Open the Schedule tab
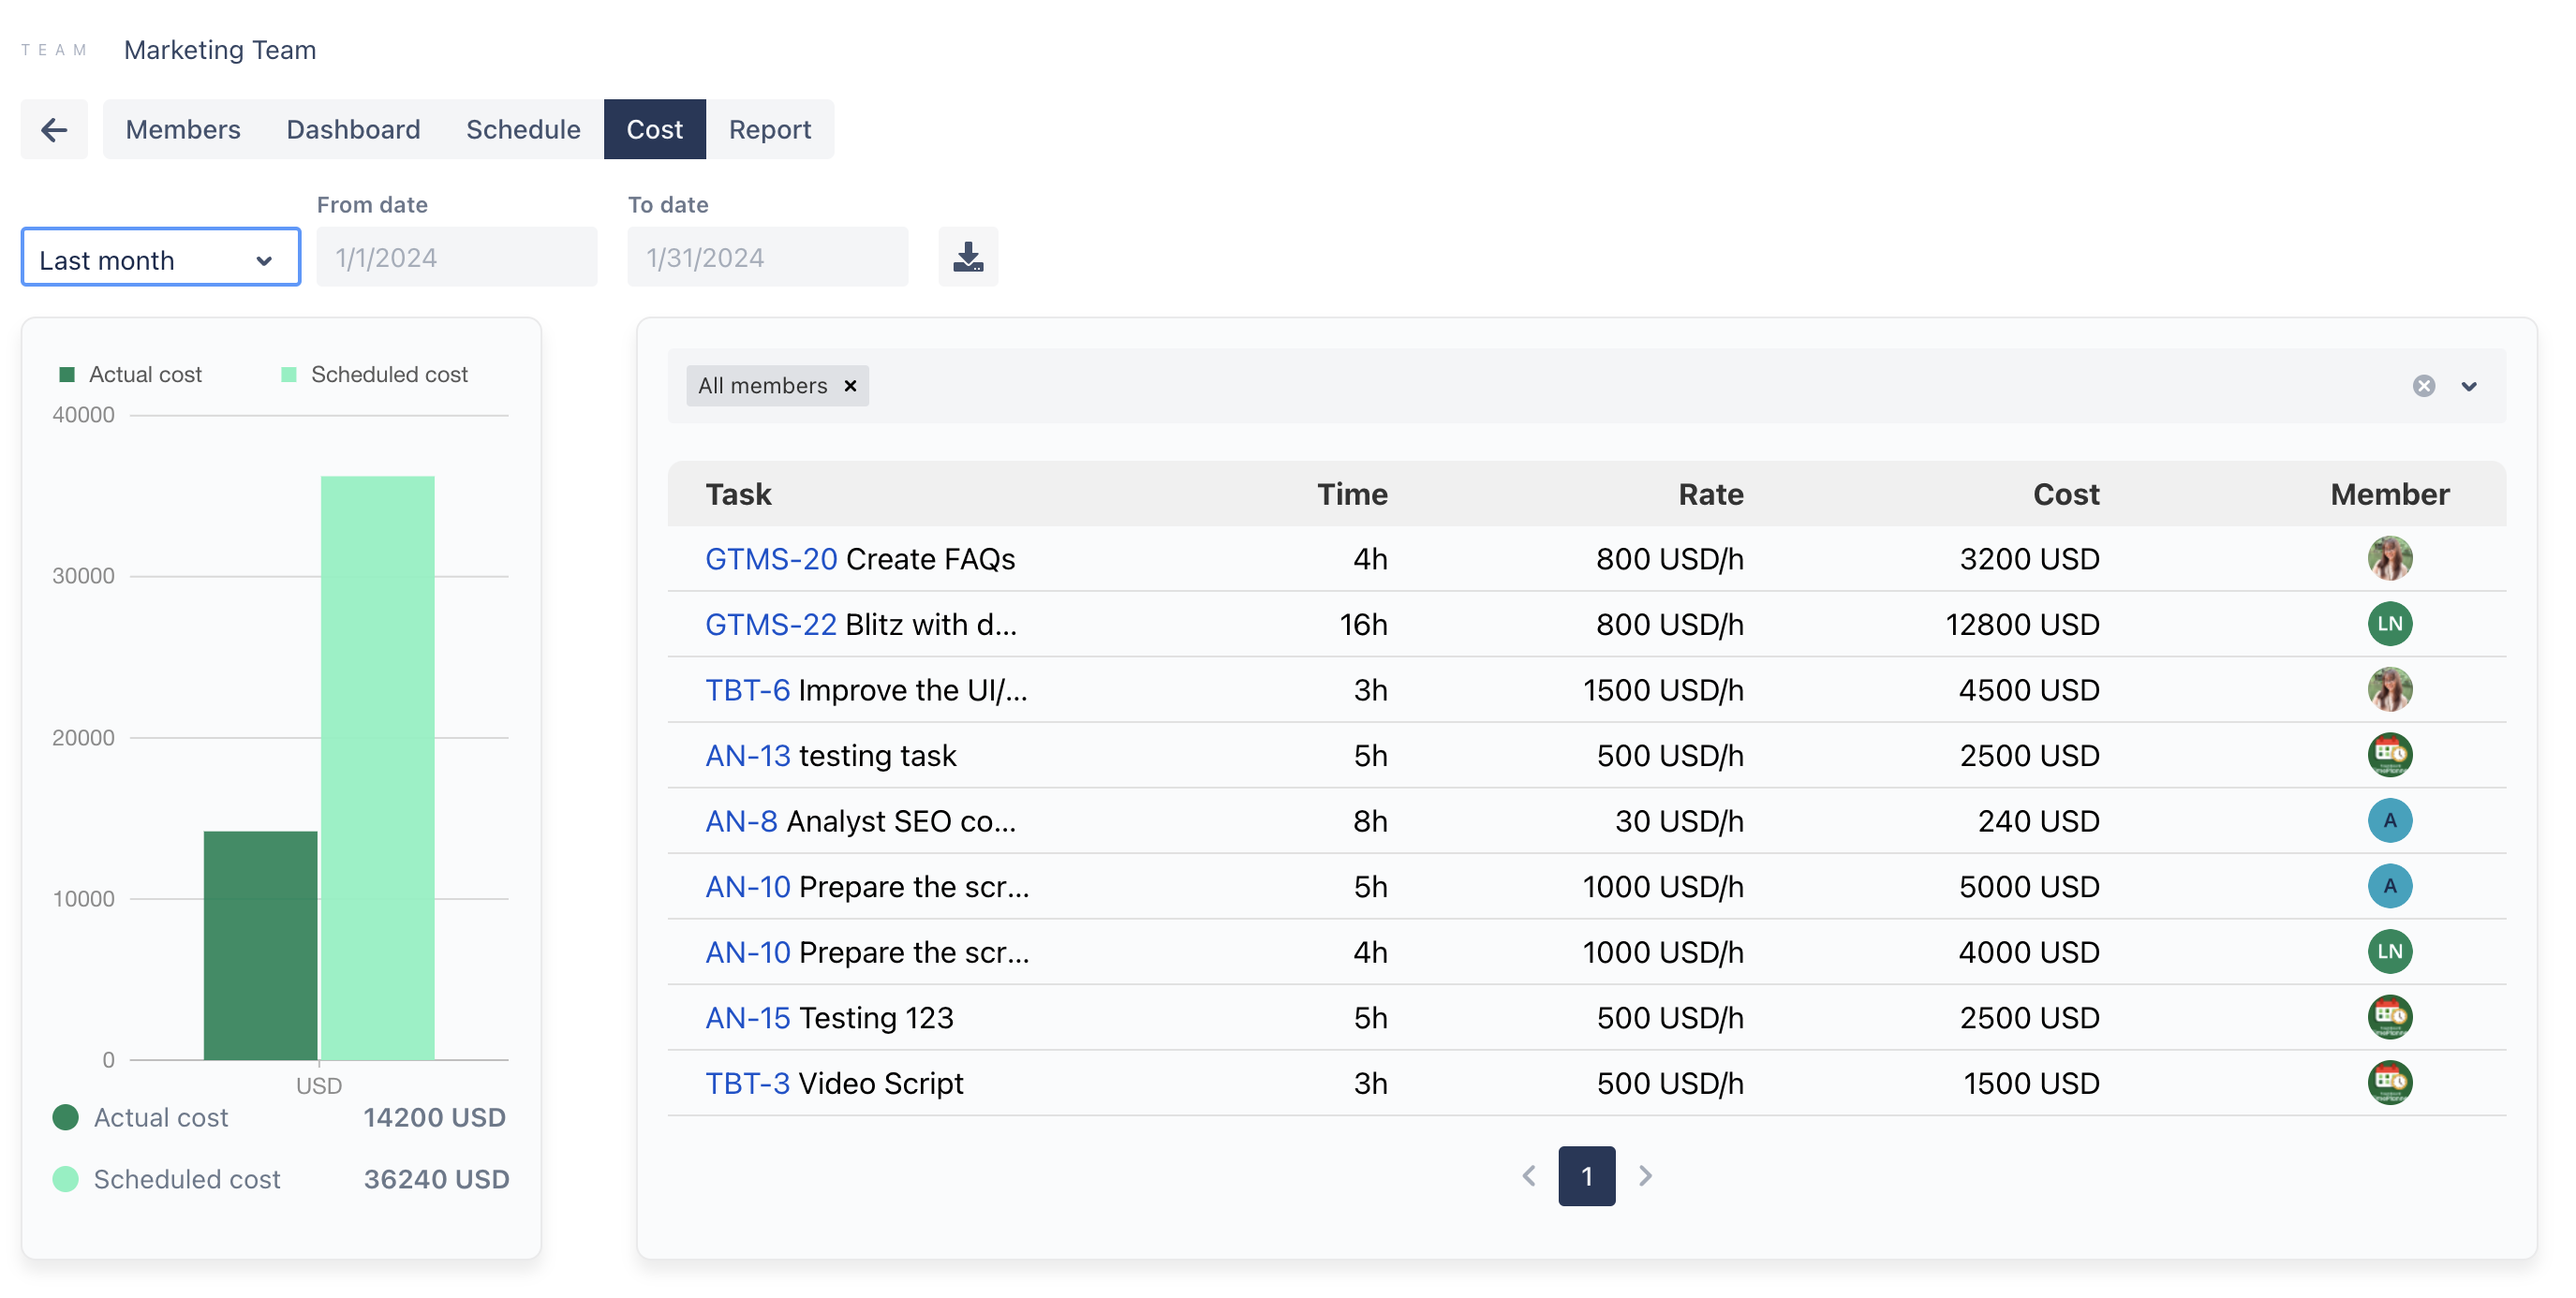 click(523, 129)
